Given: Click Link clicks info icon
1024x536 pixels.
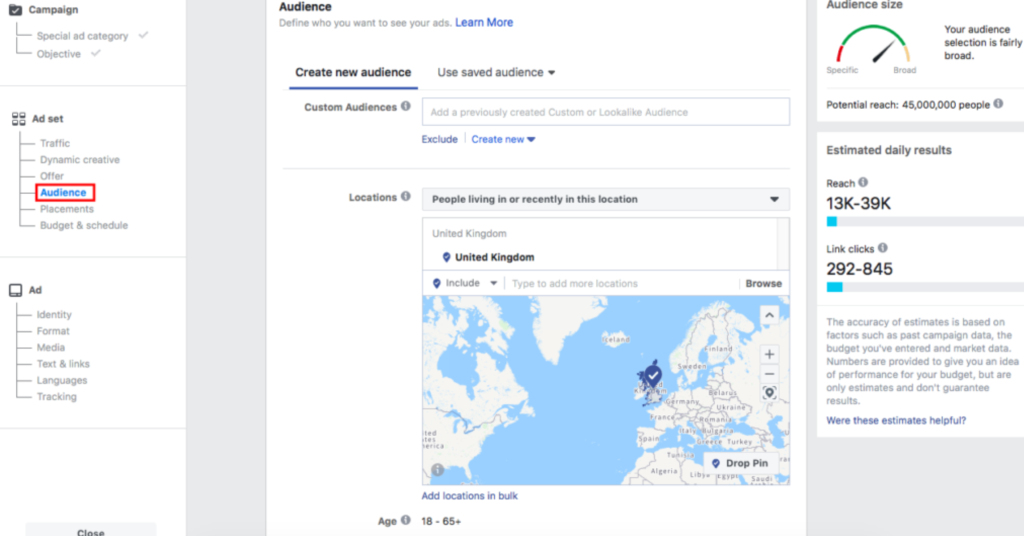Looking at the screenshot, I should [882, 248].
